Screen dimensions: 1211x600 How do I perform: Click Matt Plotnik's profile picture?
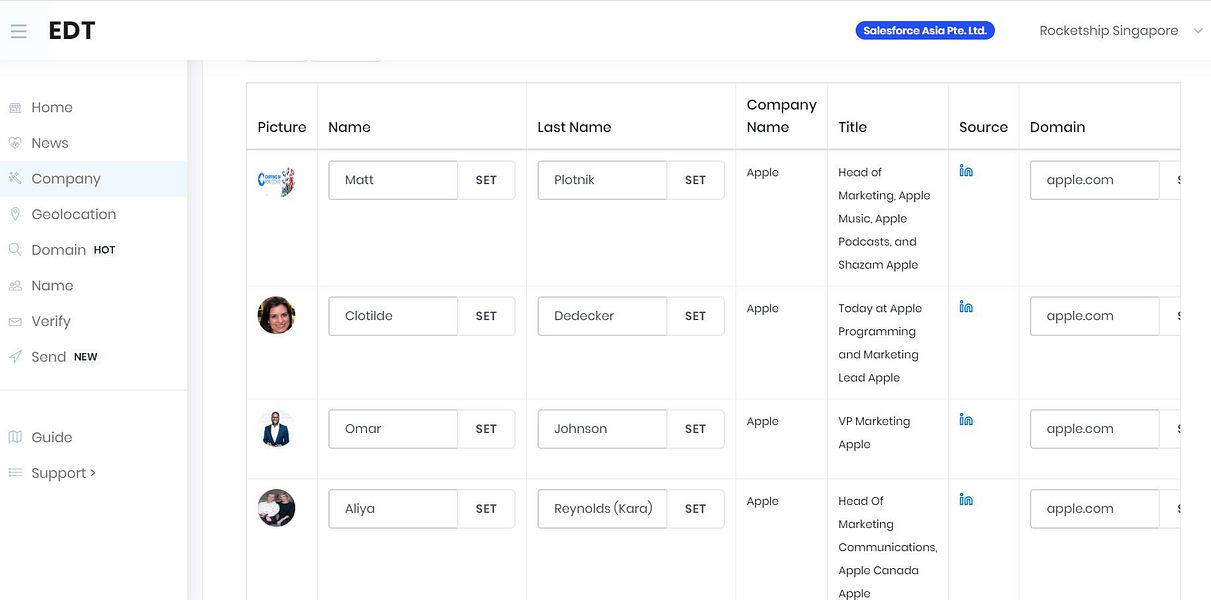276,182
